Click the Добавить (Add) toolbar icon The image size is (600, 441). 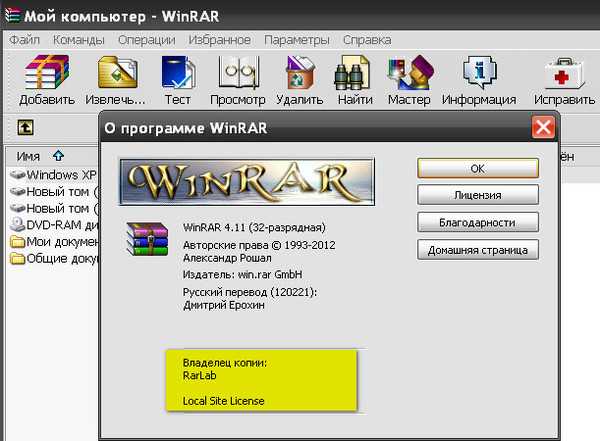click(47, 72)
